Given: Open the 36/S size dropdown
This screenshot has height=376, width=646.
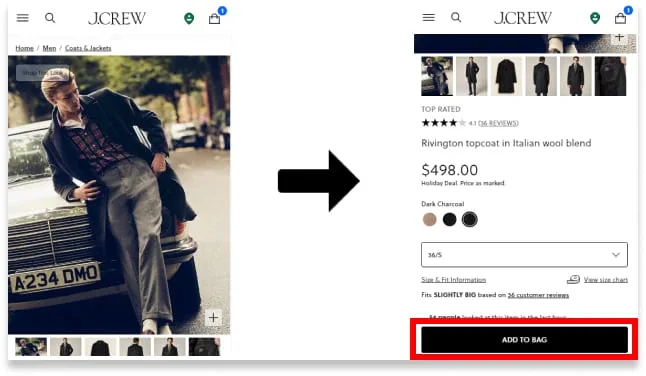Looking at the screenshot, I should (524, 255).
